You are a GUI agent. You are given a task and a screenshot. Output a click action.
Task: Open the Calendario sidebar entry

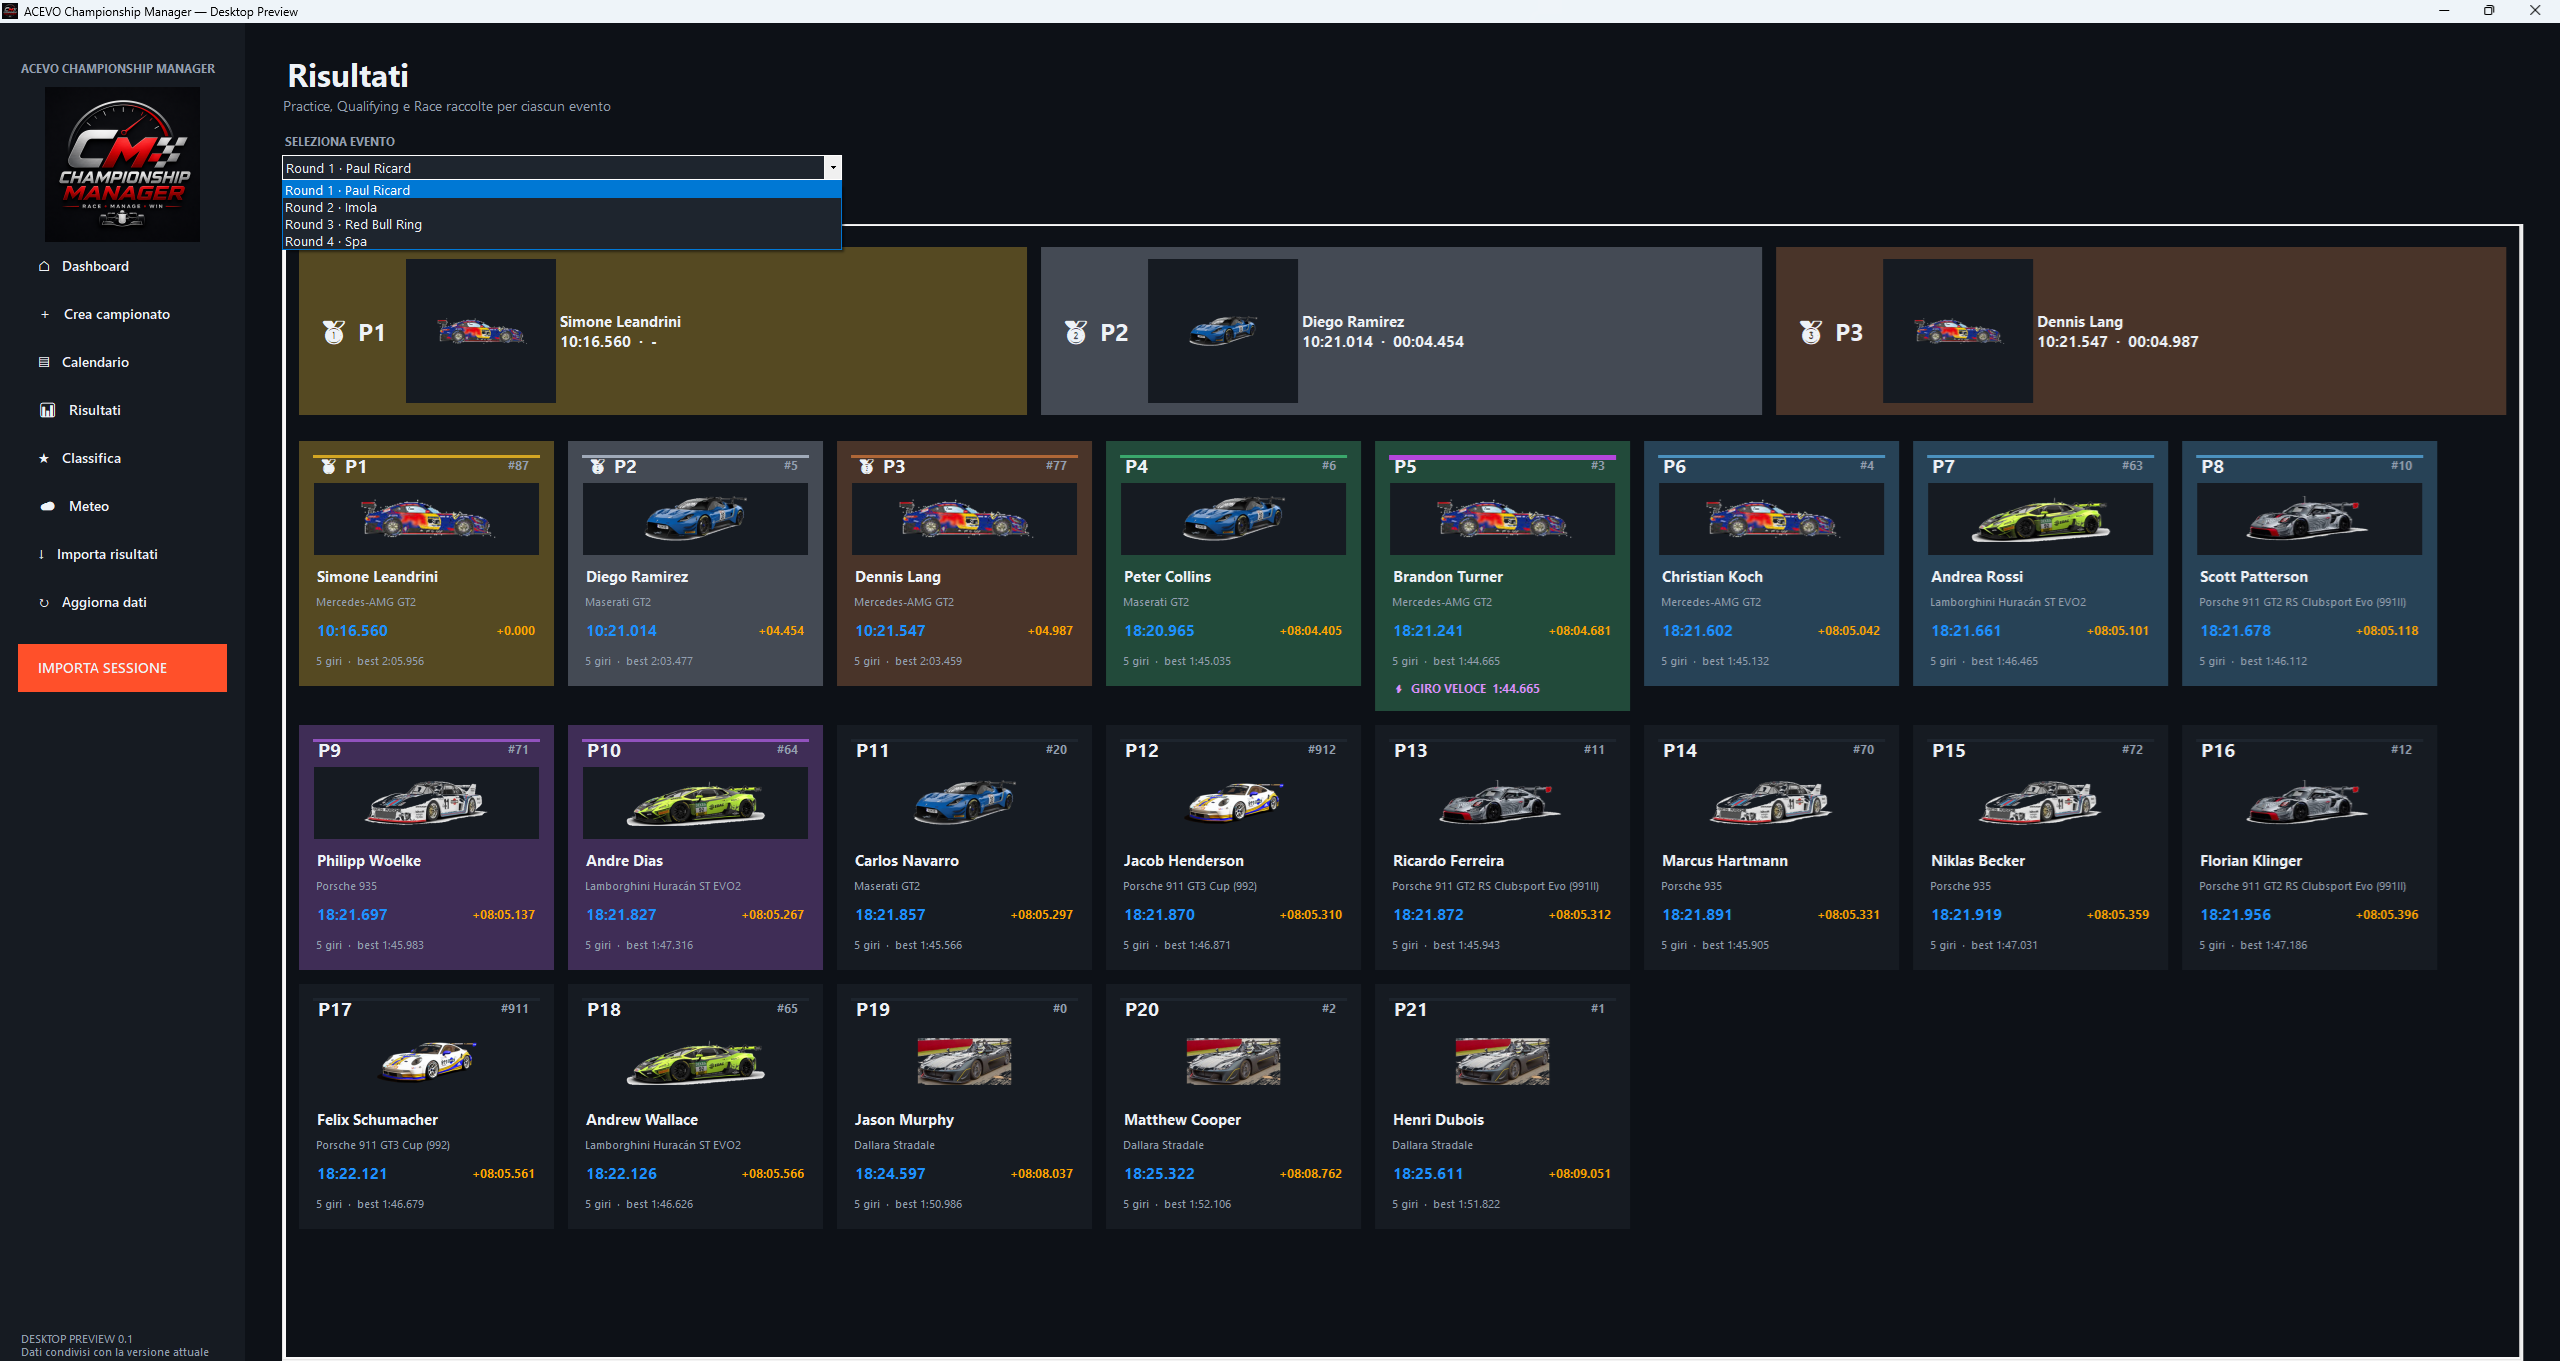[95, 362]
